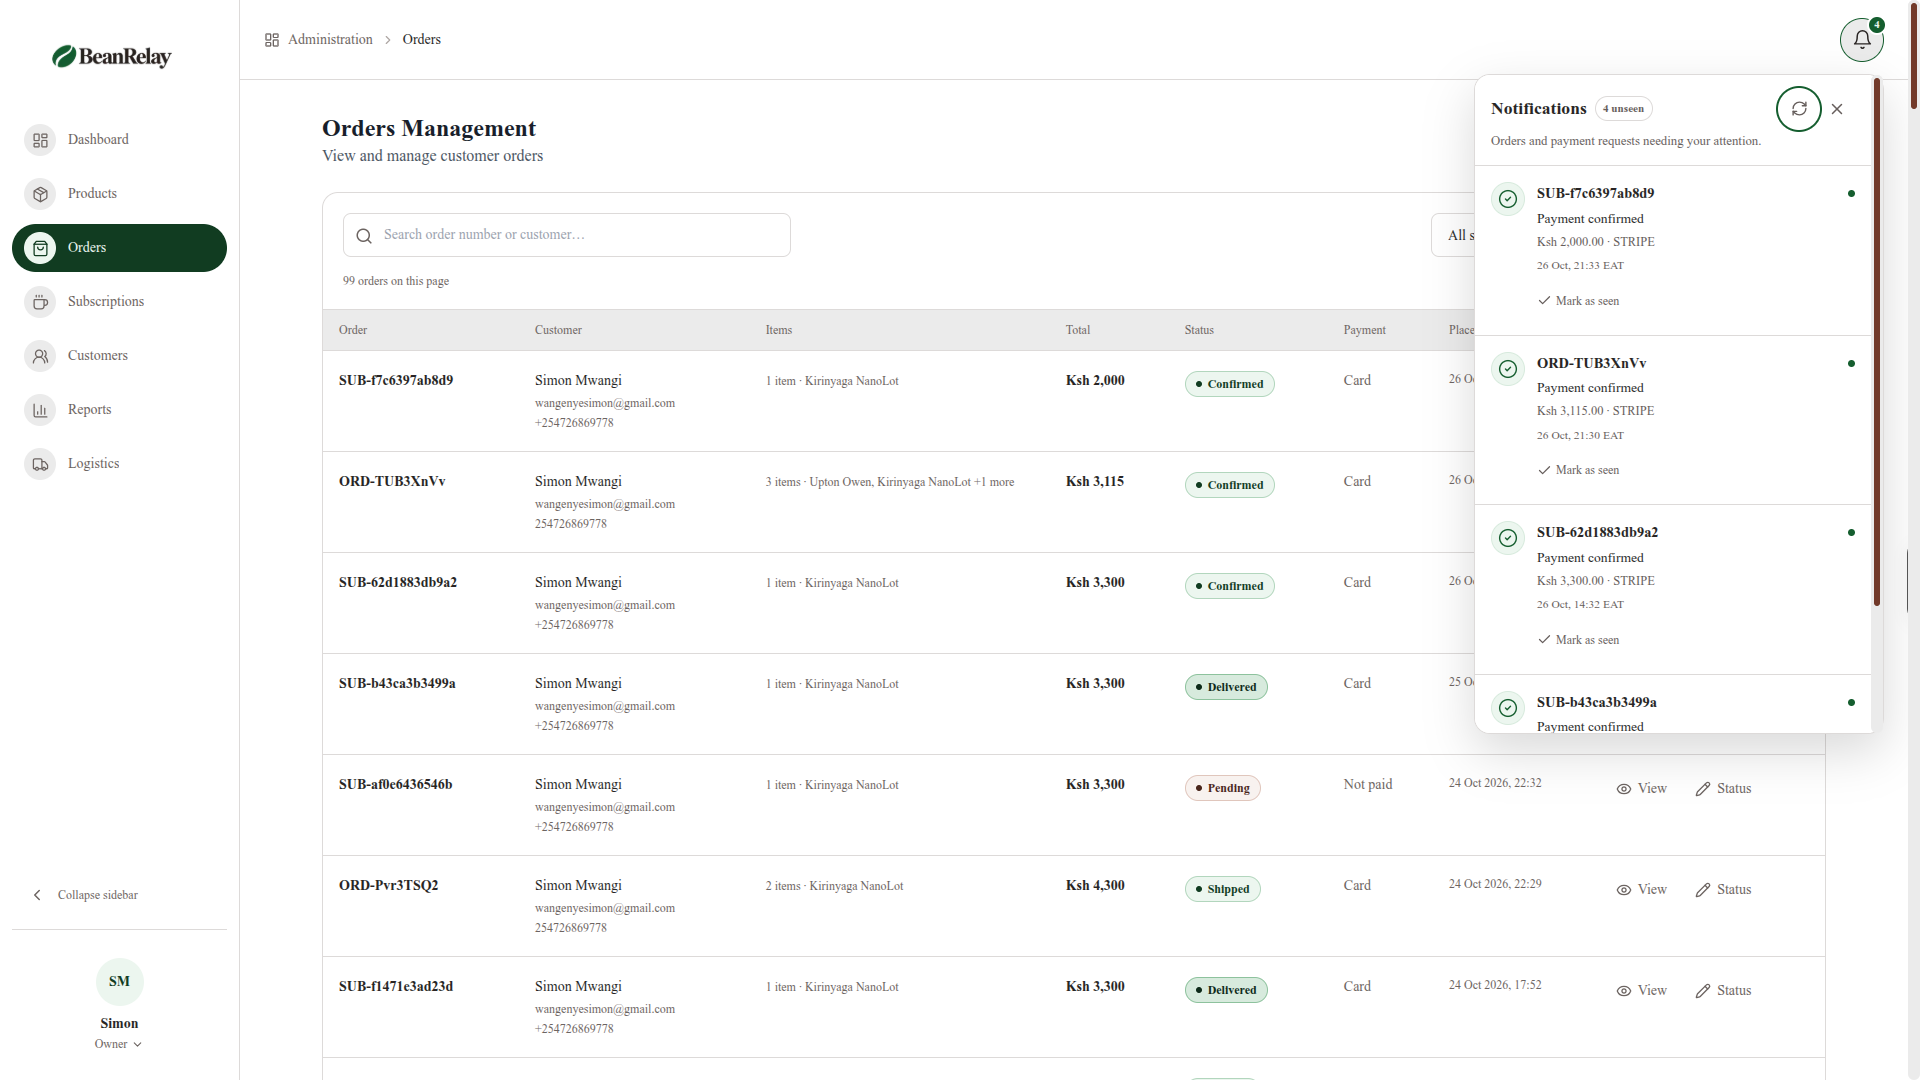Mark SUB-f7c6397ab8d9 notification as seen

1579,301
